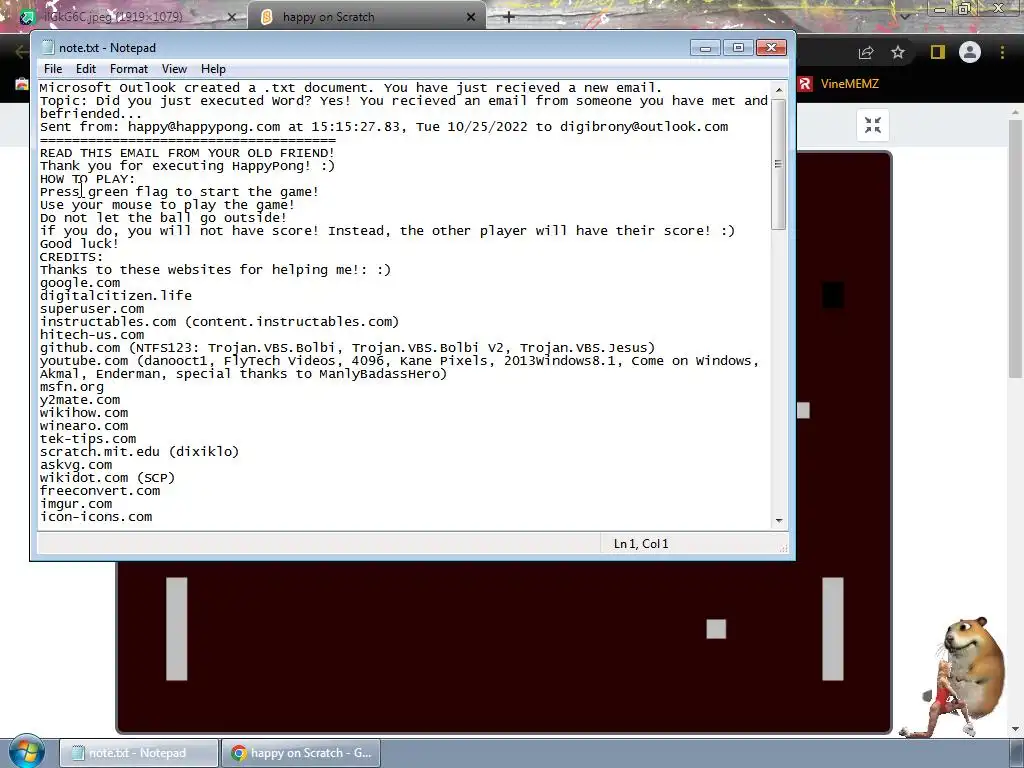This screenshot has width=1024, height=768.
Task: Open the Edit menu in Notepad
Action: tap(86, 69)
